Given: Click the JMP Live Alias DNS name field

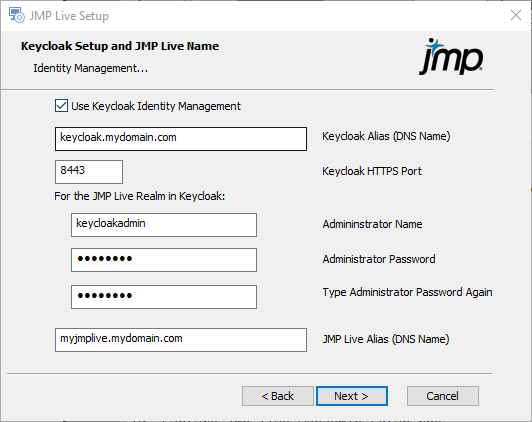Looking at the screenshot, I should pyautogui.click(x=181, y=340).
